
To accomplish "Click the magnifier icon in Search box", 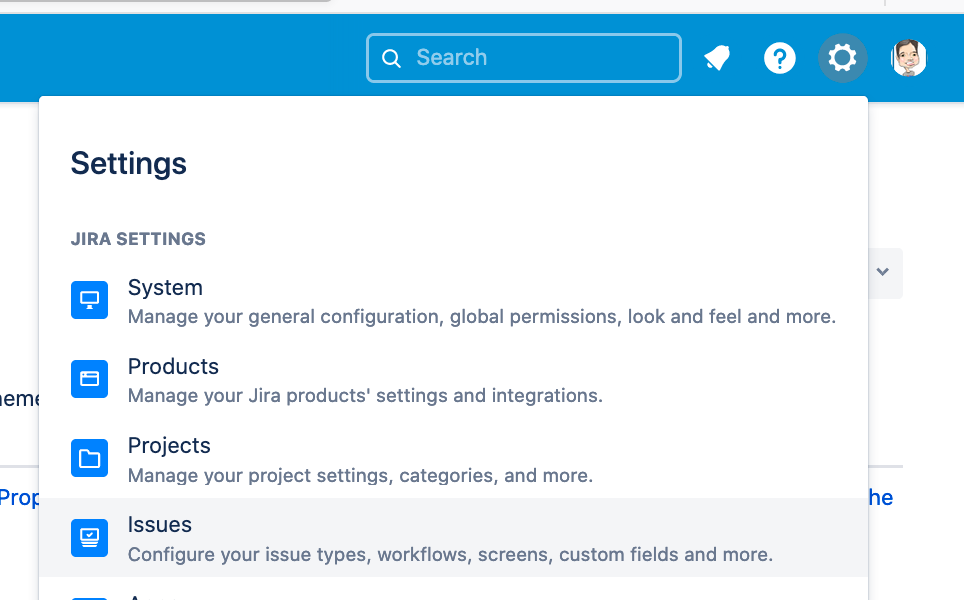I will [391, 58].
